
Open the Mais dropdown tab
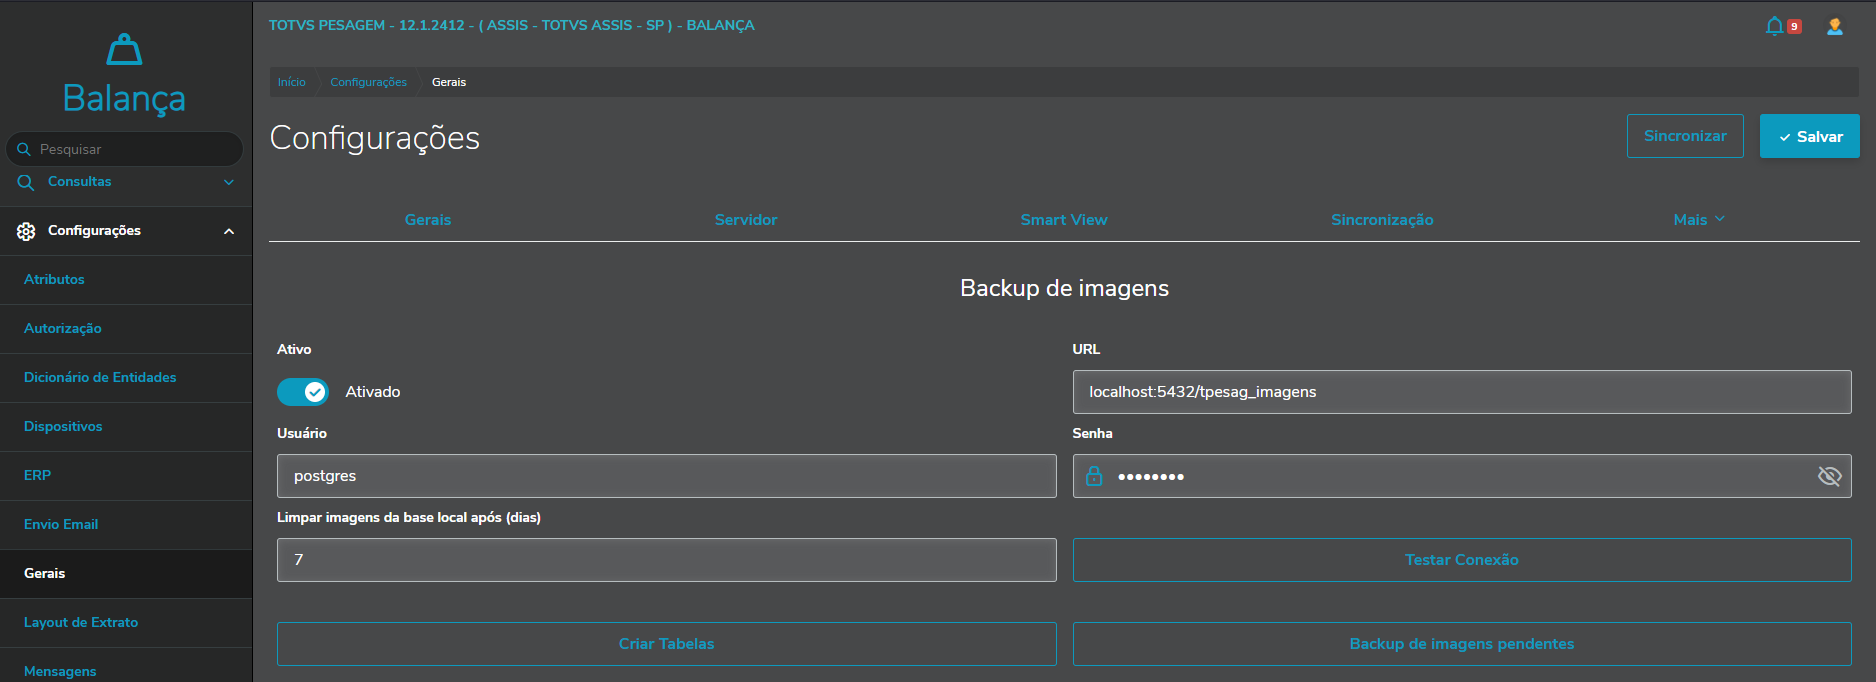pyautogui.click(x=1698, y=220)
